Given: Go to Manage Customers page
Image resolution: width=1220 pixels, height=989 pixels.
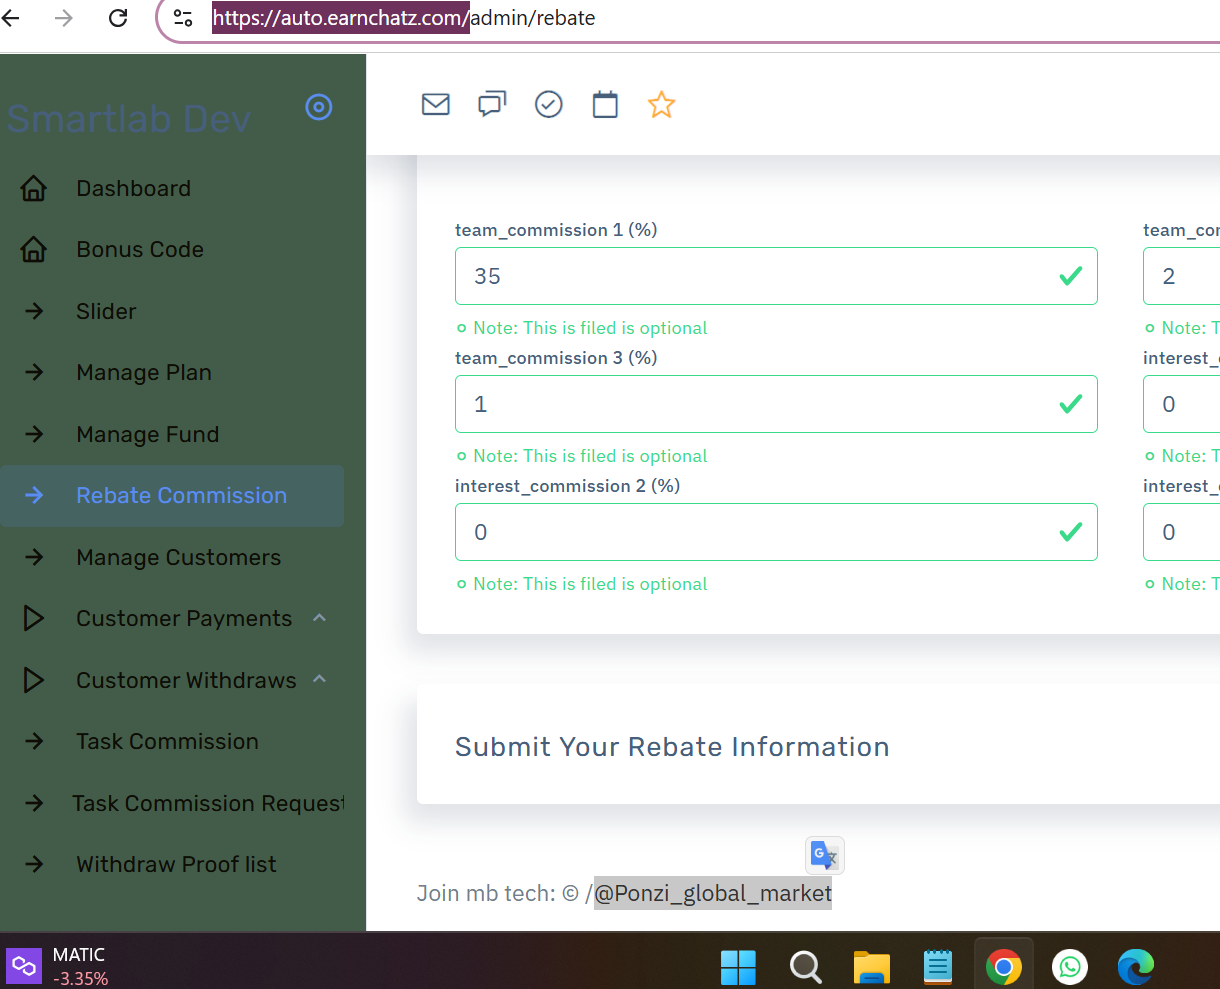Looking at the screenshot, I should [x=178, y=558].
